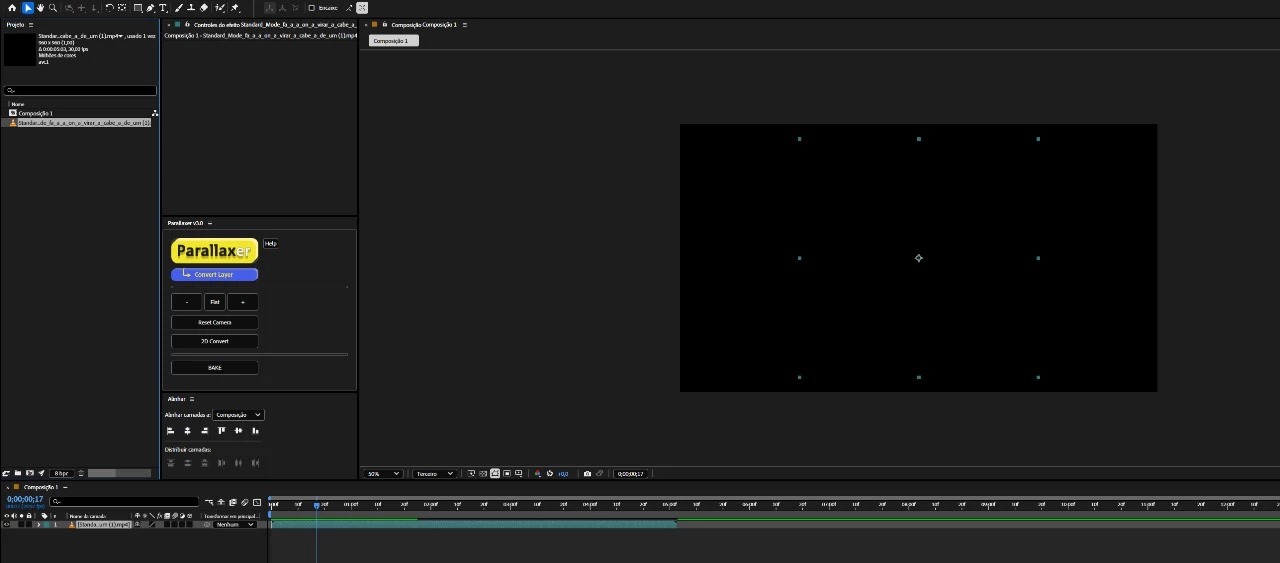Click the project search field
Viewport: 1280px width, 563px height.
tap(80, 90)
